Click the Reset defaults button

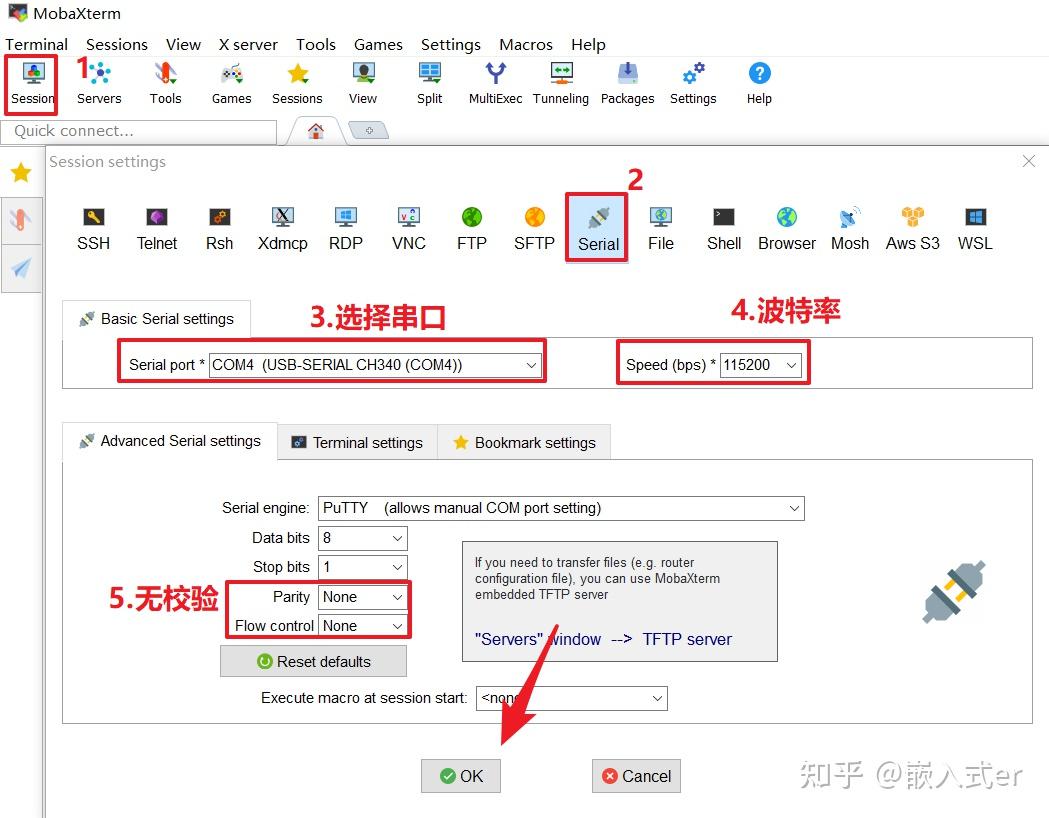click(313, 660)
